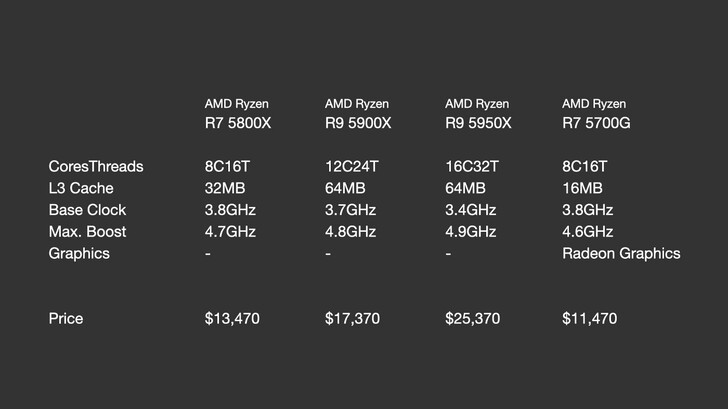Screen dimensions: 728x409
Task: Click the L3 Cache row label
Action: pos(80,188)
